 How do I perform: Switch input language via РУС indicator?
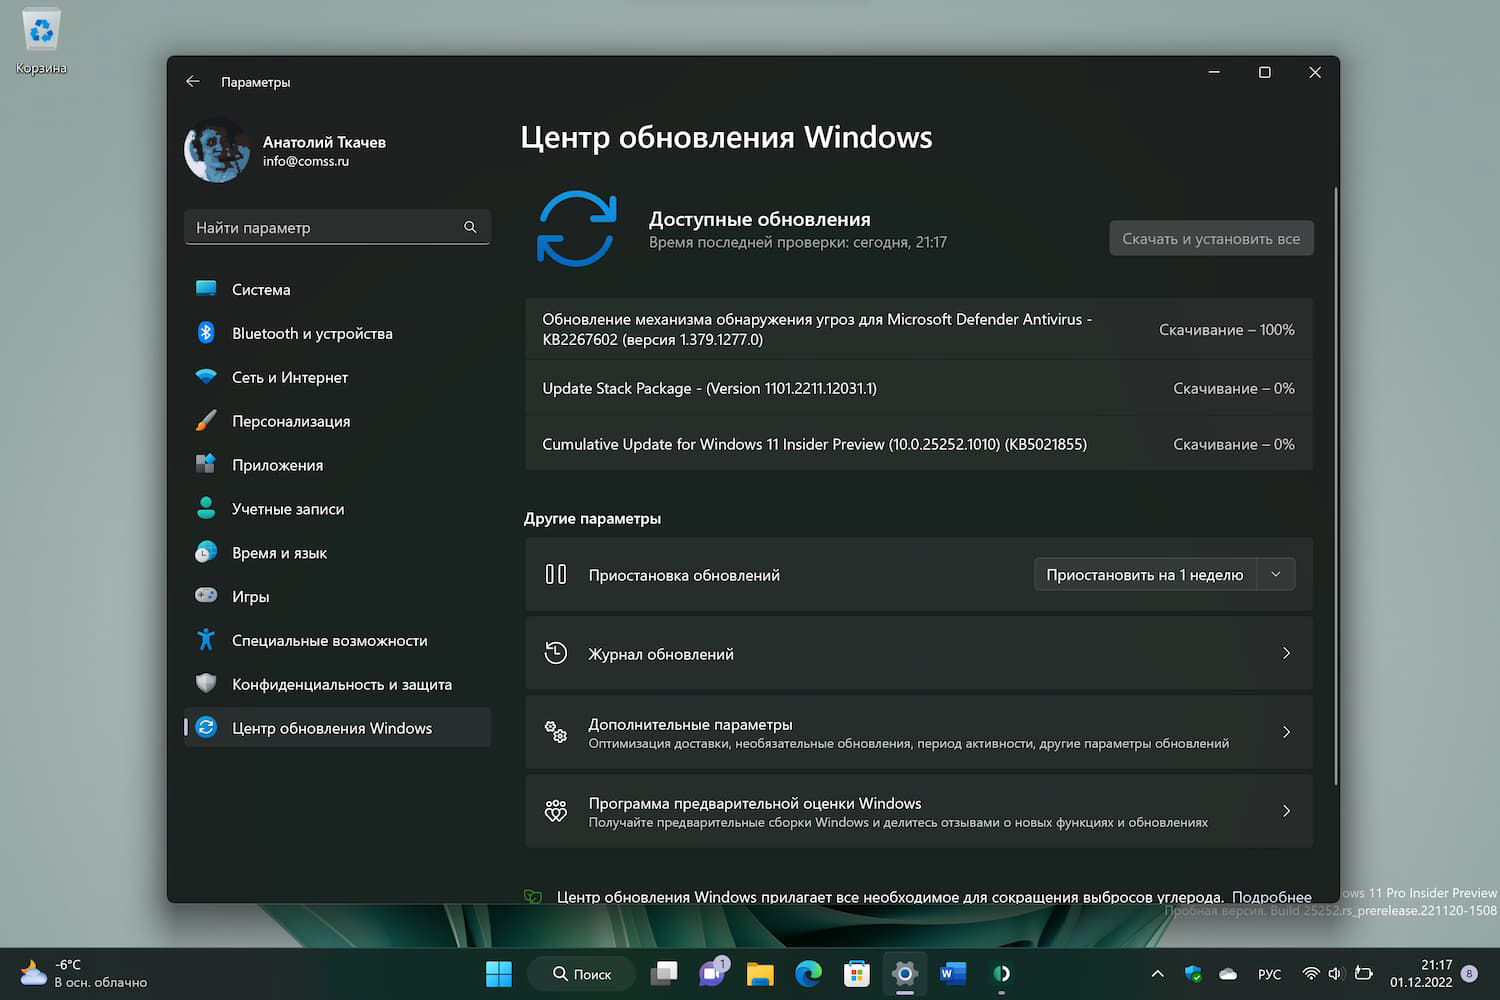1269,974
